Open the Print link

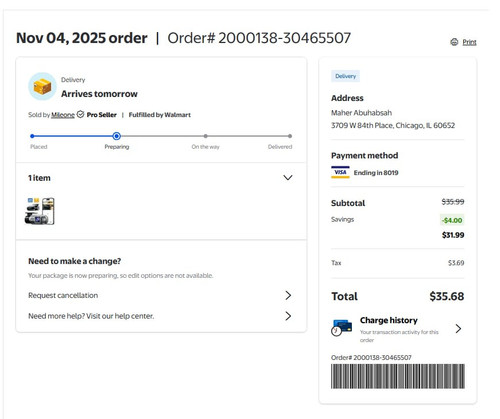click(469, 42)
